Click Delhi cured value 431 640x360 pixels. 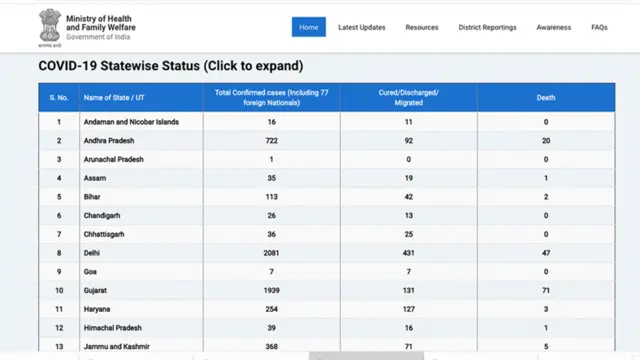point(409,253)
